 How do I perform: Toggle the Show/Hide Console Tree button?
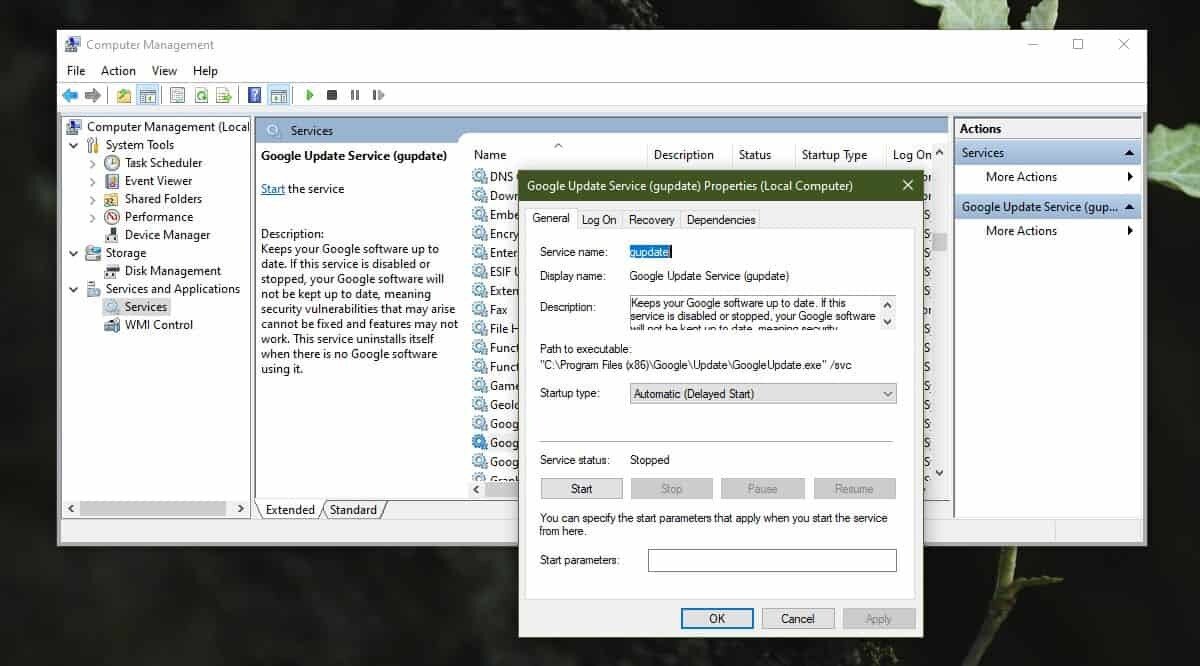click(146, 95)
